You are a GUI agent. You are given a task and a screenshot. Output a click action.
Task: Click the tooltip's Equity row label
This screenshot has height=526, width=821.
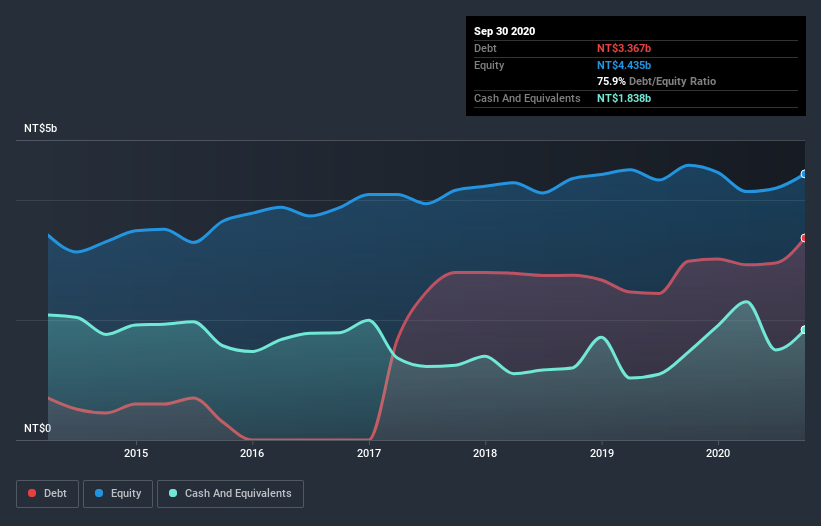(489, 65)
